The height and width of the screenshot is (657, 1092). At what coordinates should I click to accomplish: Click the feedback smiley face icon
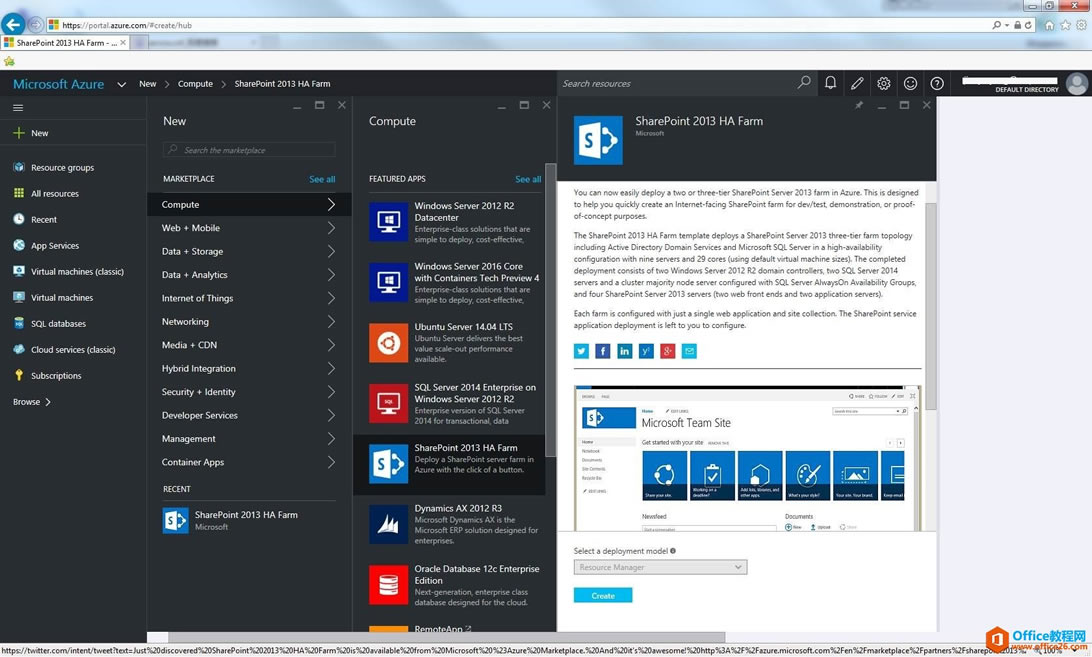coord(910,84)
